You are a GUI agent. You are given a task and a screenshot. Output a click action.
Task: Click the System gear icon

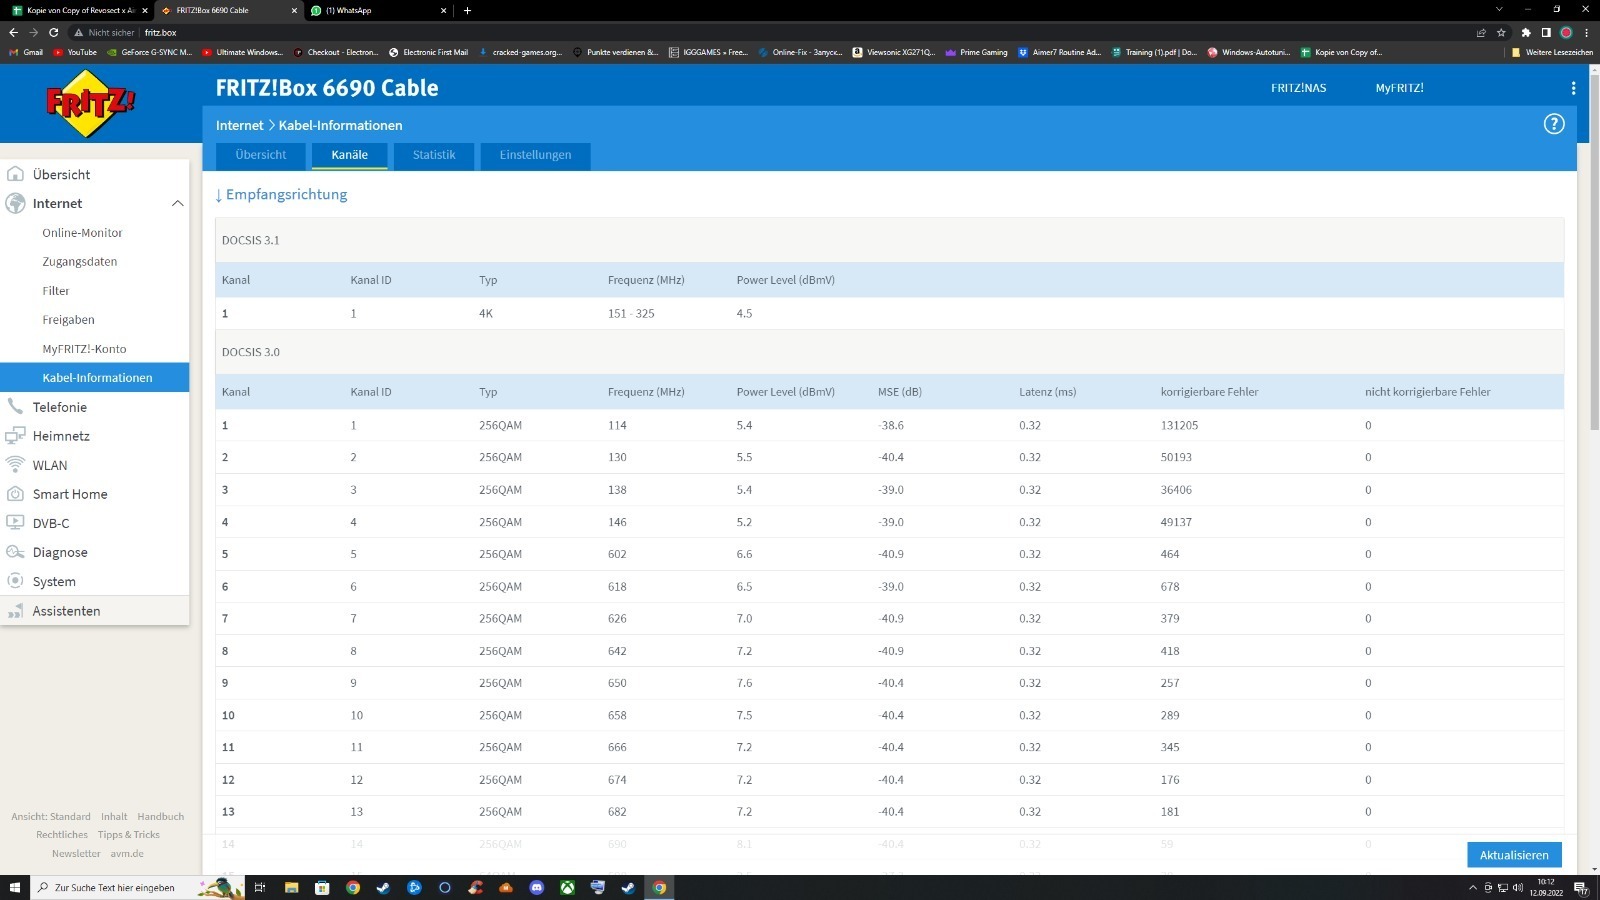[15, 581]
